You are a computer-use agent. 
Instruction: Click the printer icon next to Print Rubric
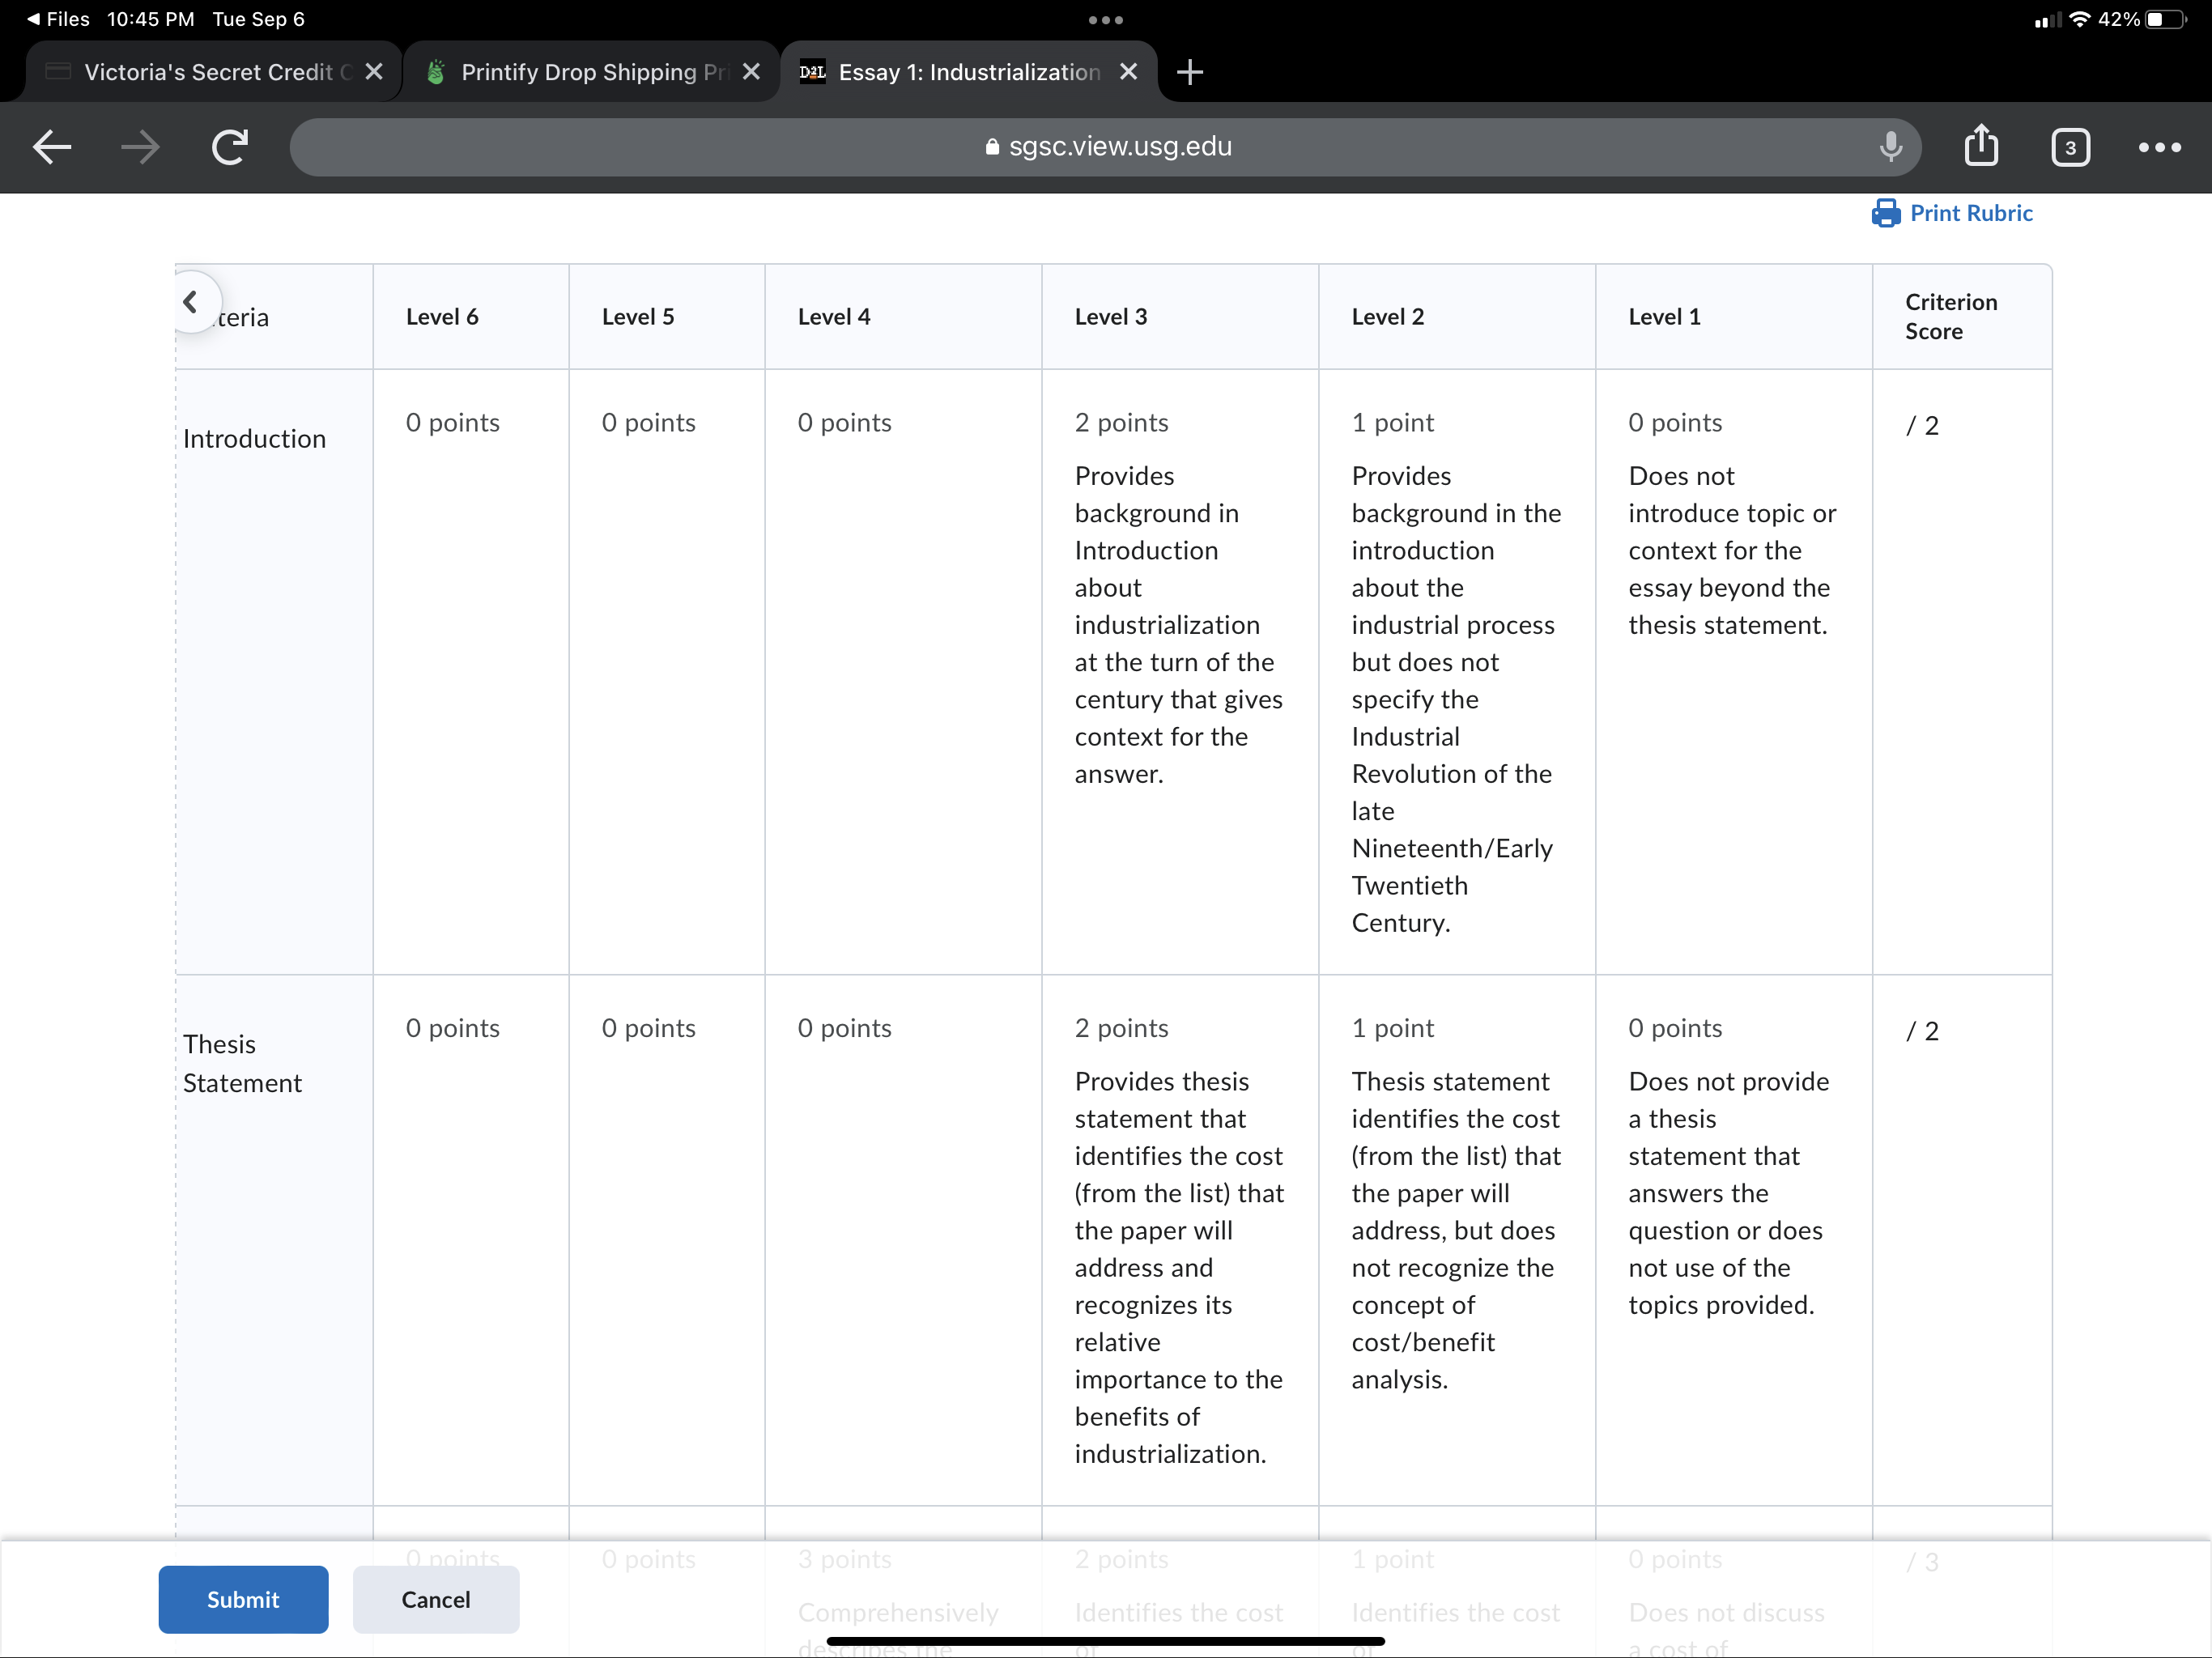tap(1885, 213)
